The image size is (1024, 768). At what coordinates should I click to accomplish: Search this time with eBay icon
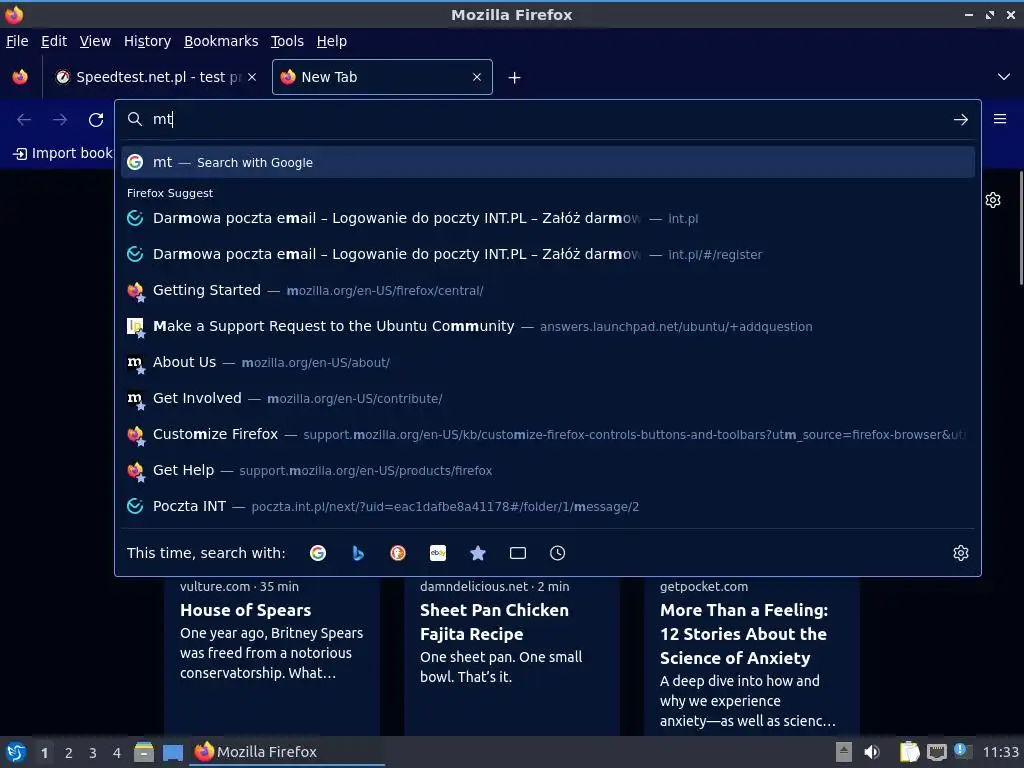point(438,553)
